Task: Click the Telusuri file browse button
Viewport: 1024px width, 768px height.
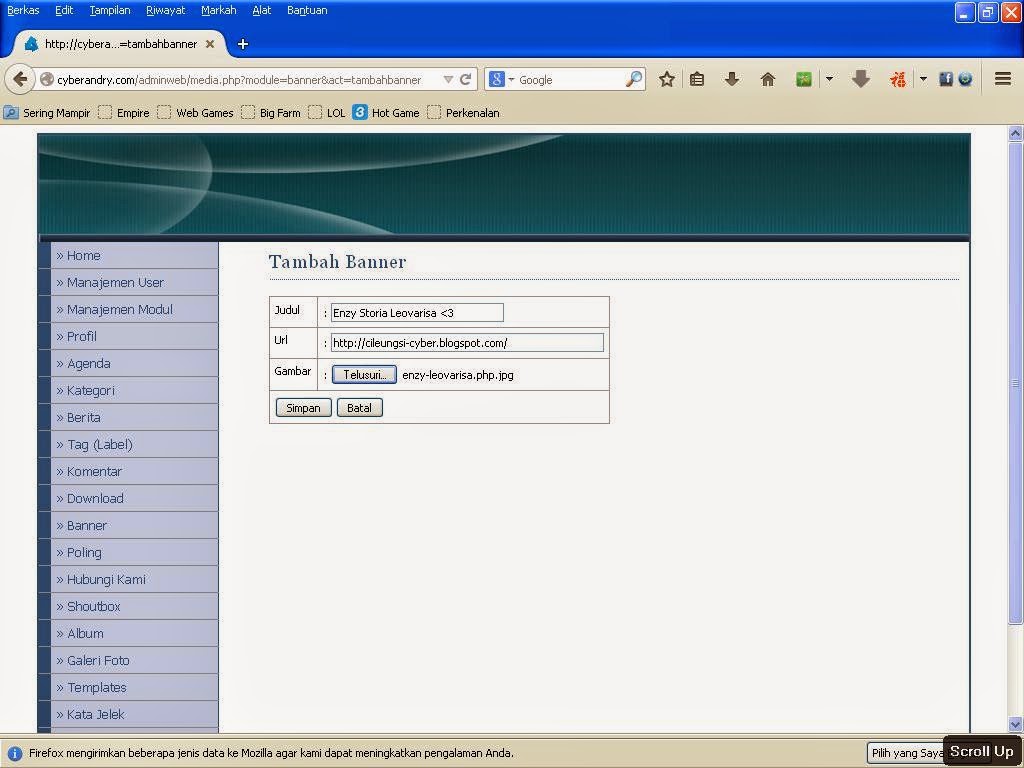Action: pyautogui.click(x=364, y=374)
